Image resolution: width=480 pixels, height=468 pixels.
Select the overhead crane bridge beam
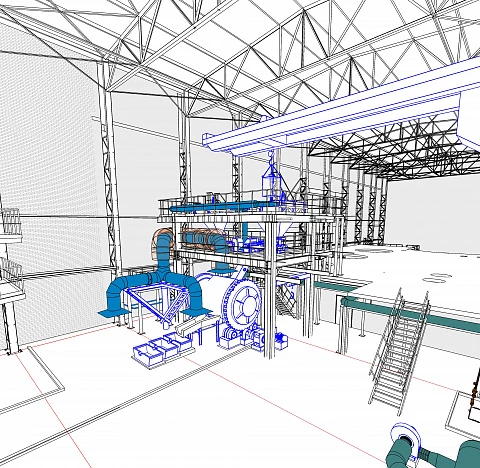click(340, 110)
